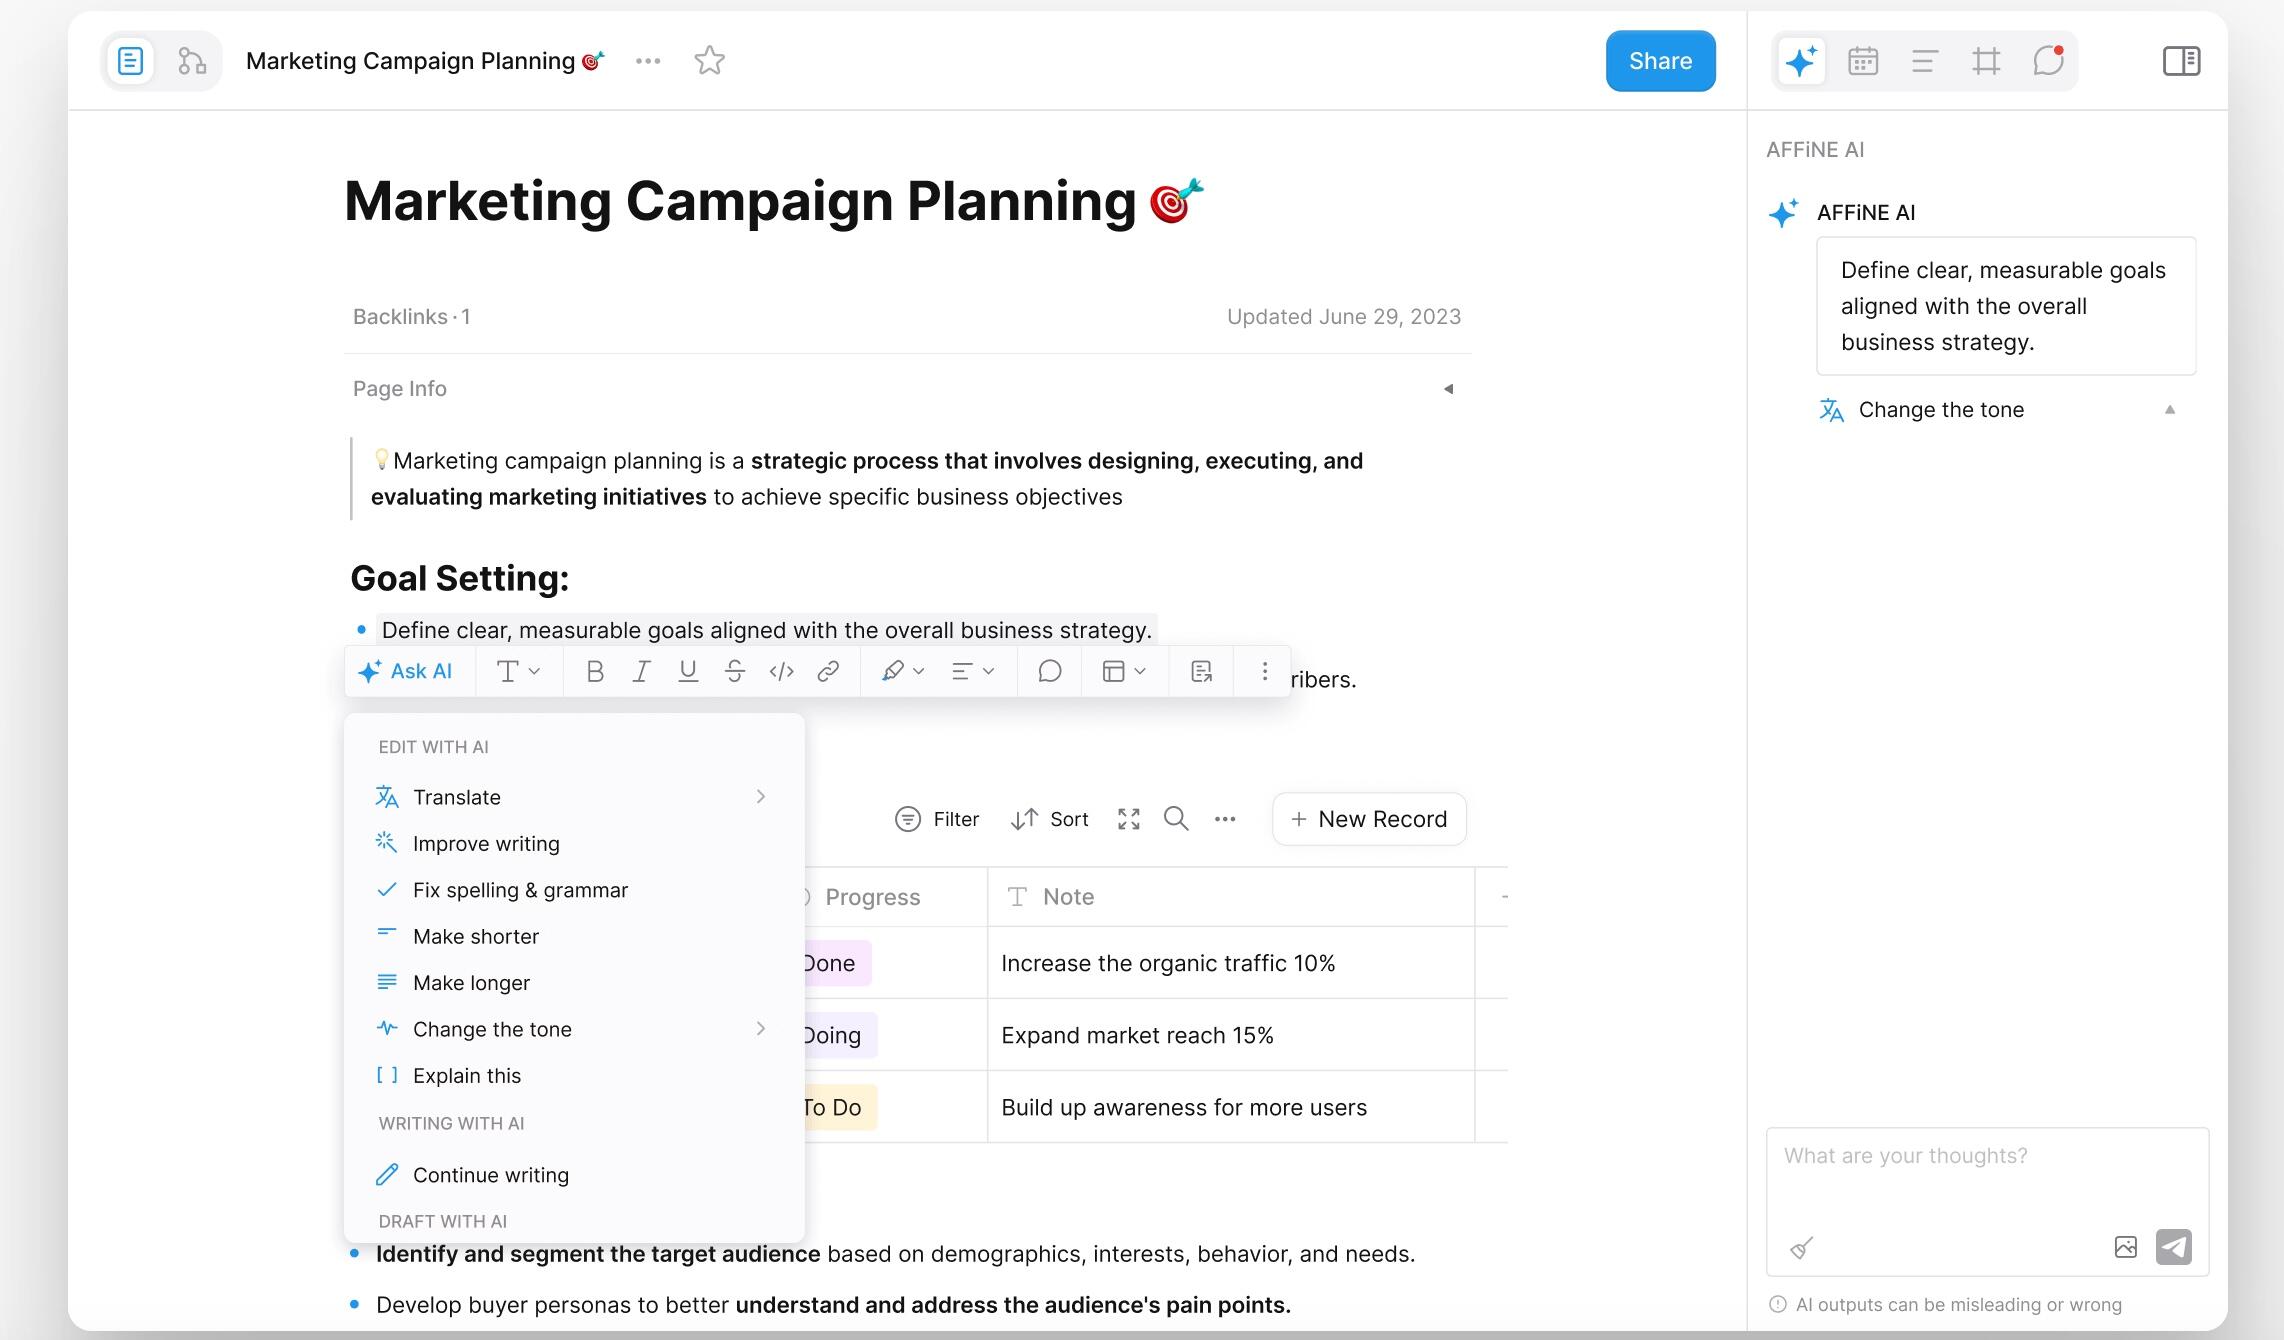Open the text type dropdown

tap(518, 672)
